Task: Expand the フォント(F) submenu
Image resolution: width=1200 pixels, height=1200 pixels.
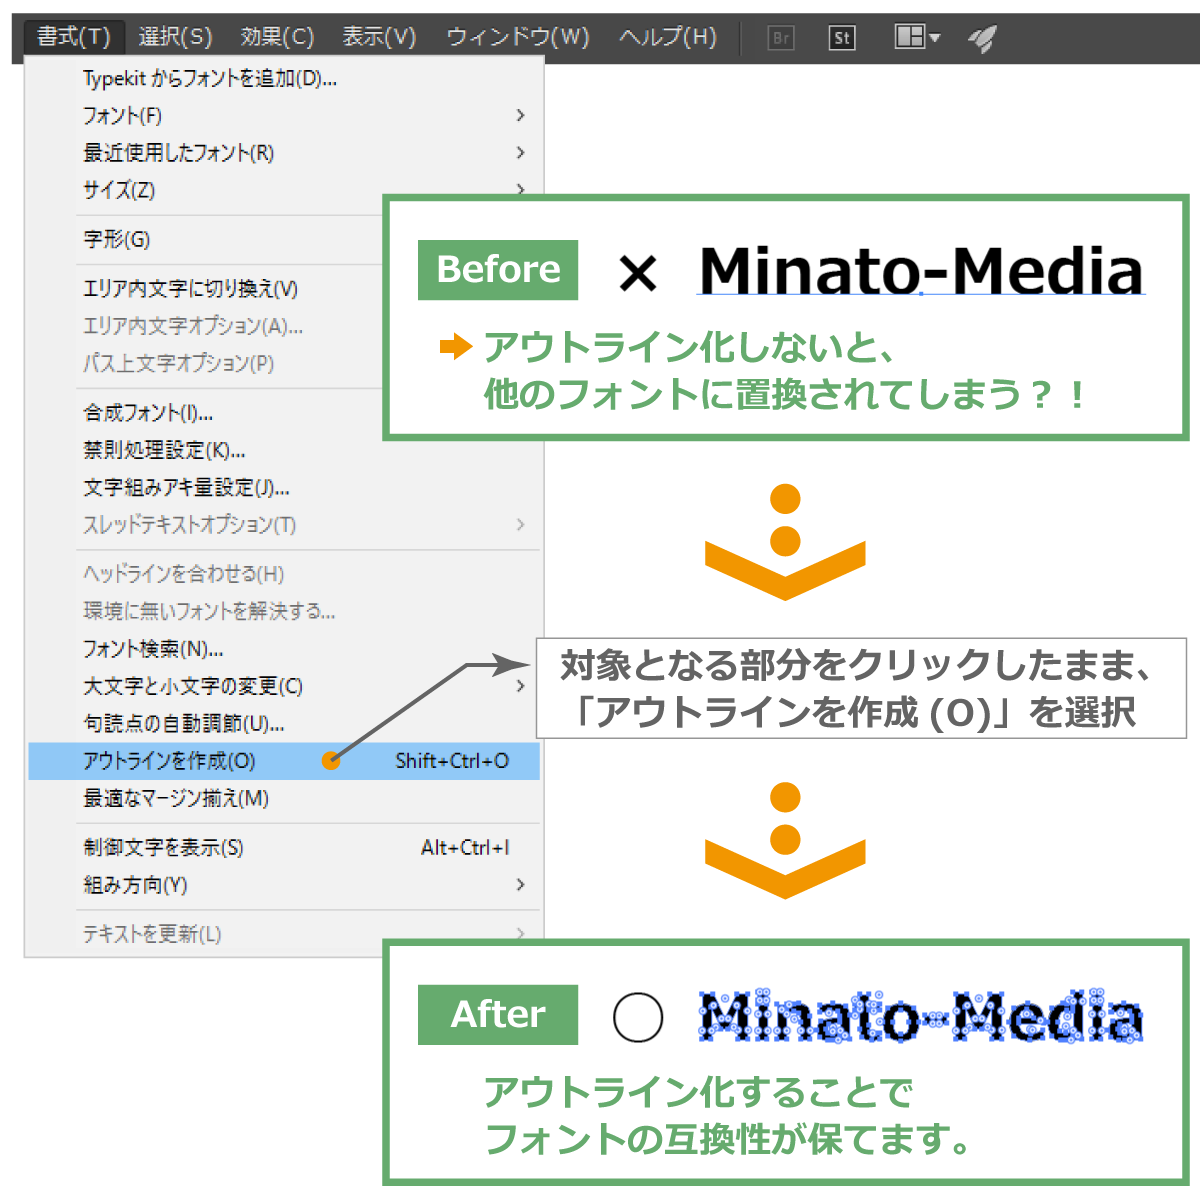Action: [283, 115]
